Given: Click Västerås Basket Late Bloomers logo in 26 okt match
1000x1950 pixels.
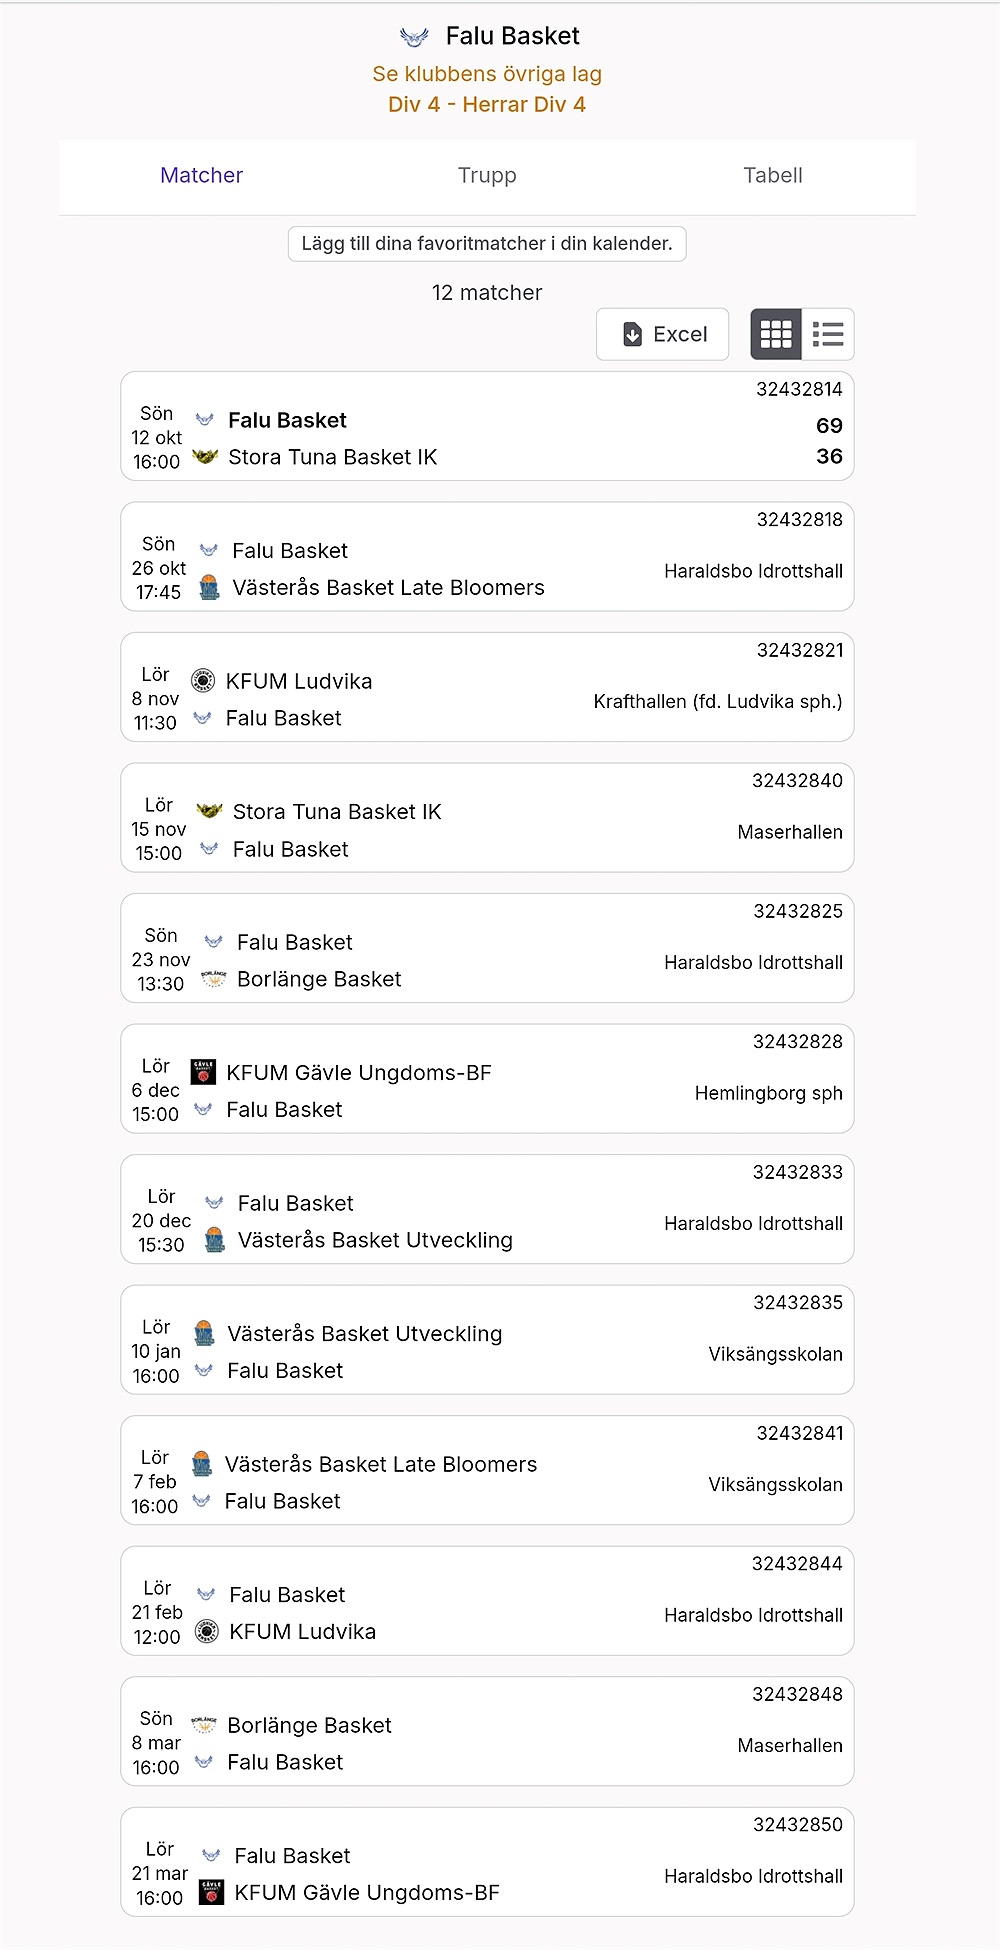Looking at the screenshot, I should click(209, 588).
